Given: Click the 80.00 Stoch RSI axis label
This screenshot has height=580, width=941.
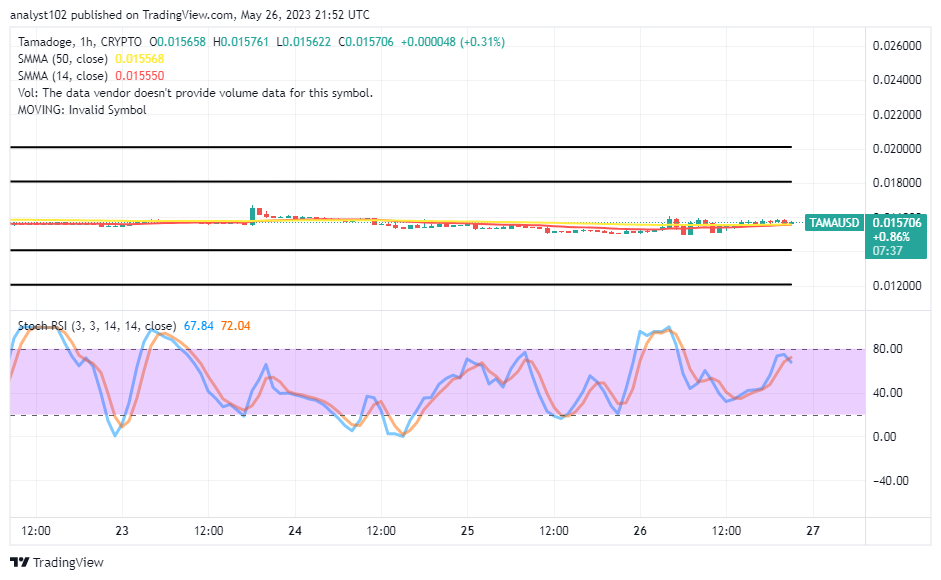Looking at the screenshot, I should click(888, 349).
